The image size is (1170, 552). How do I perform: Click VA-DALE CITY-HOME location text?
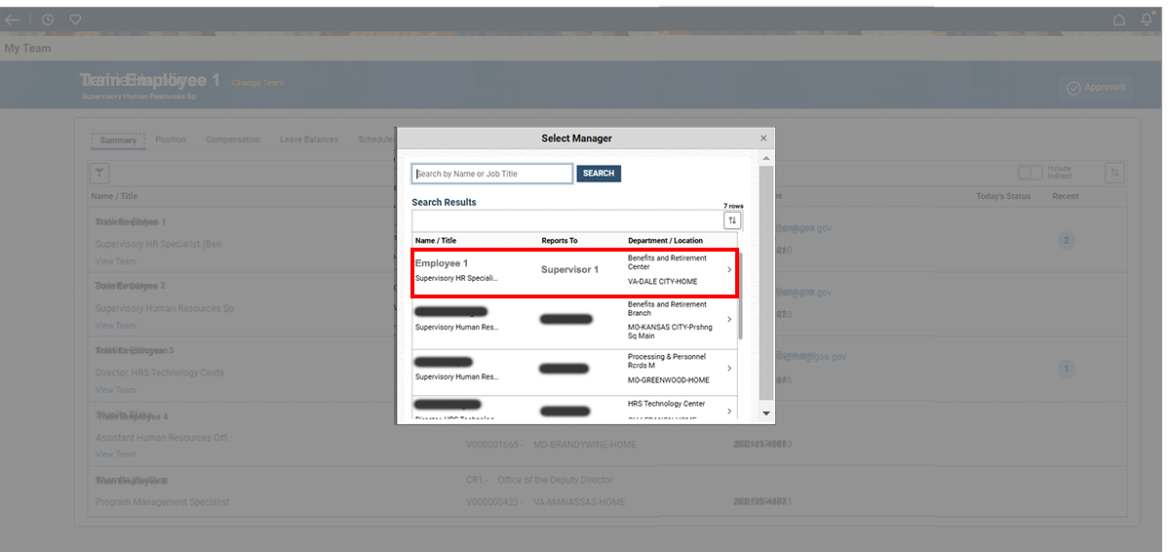click(x=663, y=282)
